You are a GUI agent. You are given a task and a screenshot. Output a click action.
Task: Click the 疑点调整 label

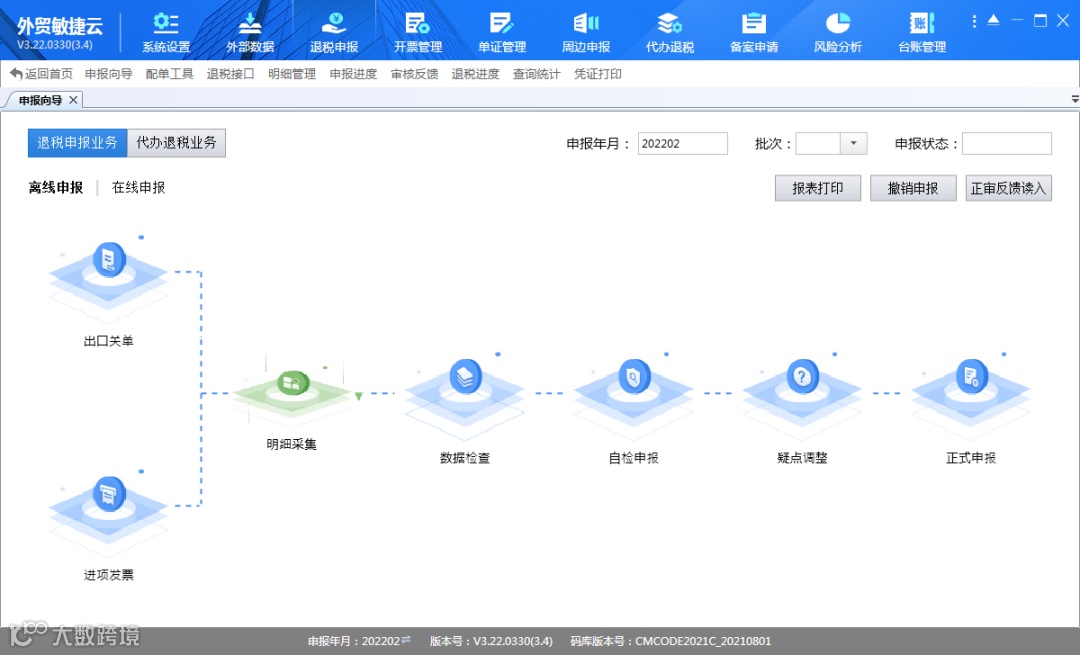802,458
